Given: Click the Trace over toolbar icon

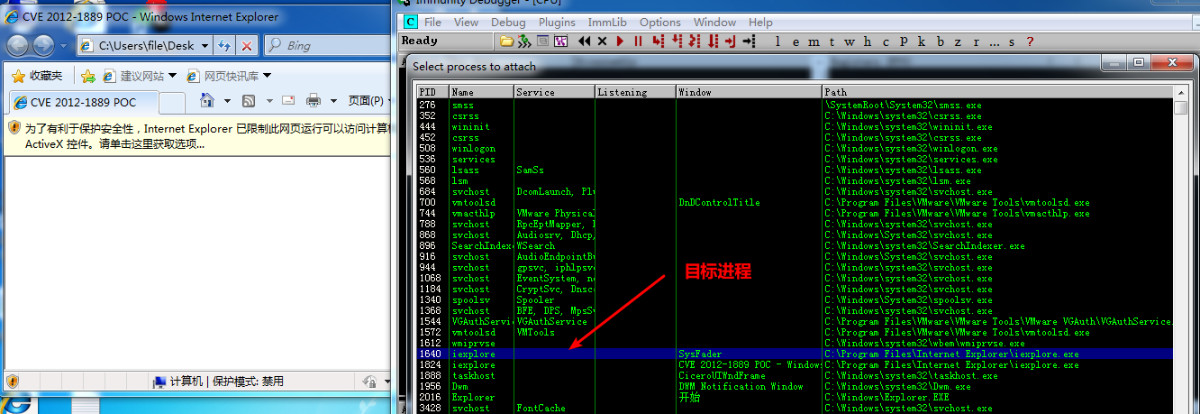Looking at the screenshot, I should pos(713,41).
